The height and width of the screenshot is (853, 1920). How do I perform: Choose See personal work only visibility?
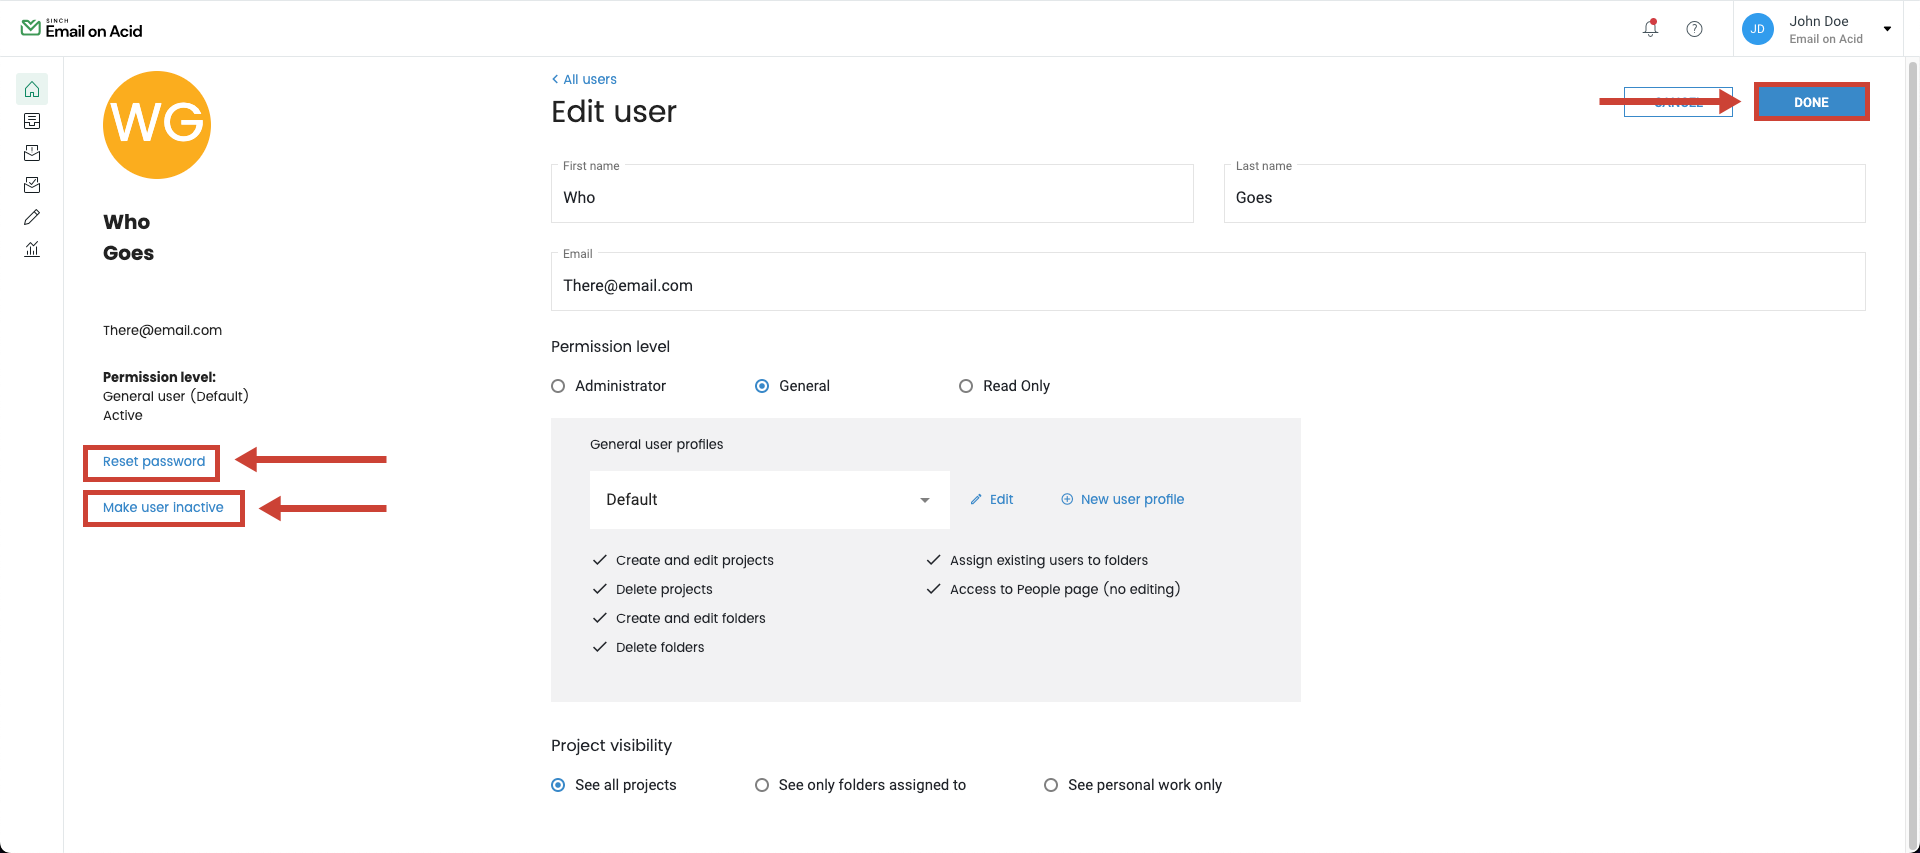1051,785
